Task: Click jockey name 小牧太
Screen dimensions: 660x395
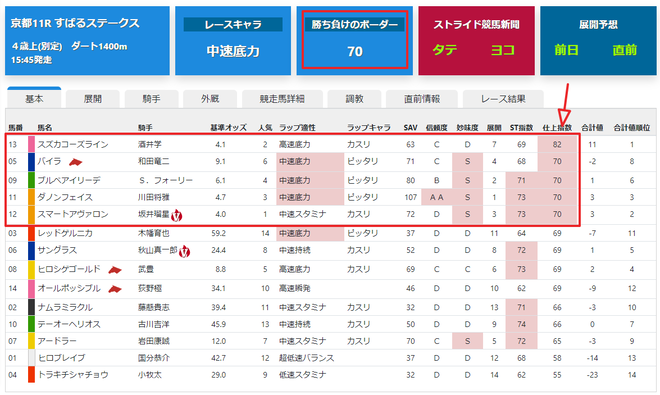Action: click(150, 375)
